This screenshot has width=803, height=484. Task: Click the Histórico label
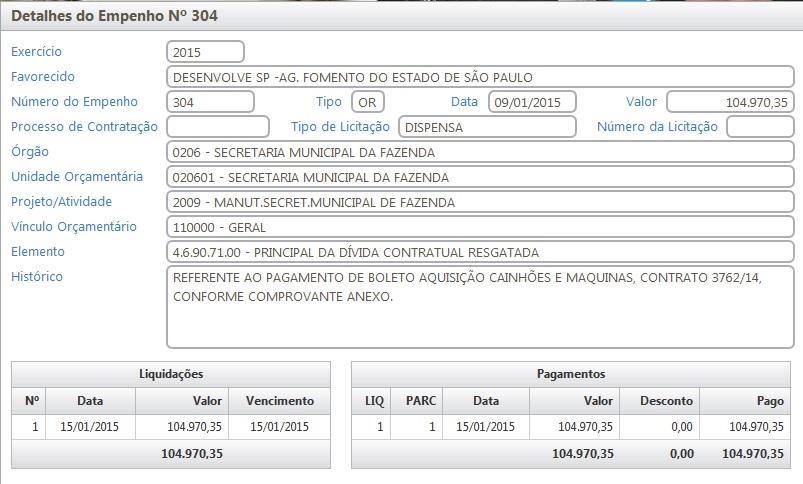[x=37, y=277]
